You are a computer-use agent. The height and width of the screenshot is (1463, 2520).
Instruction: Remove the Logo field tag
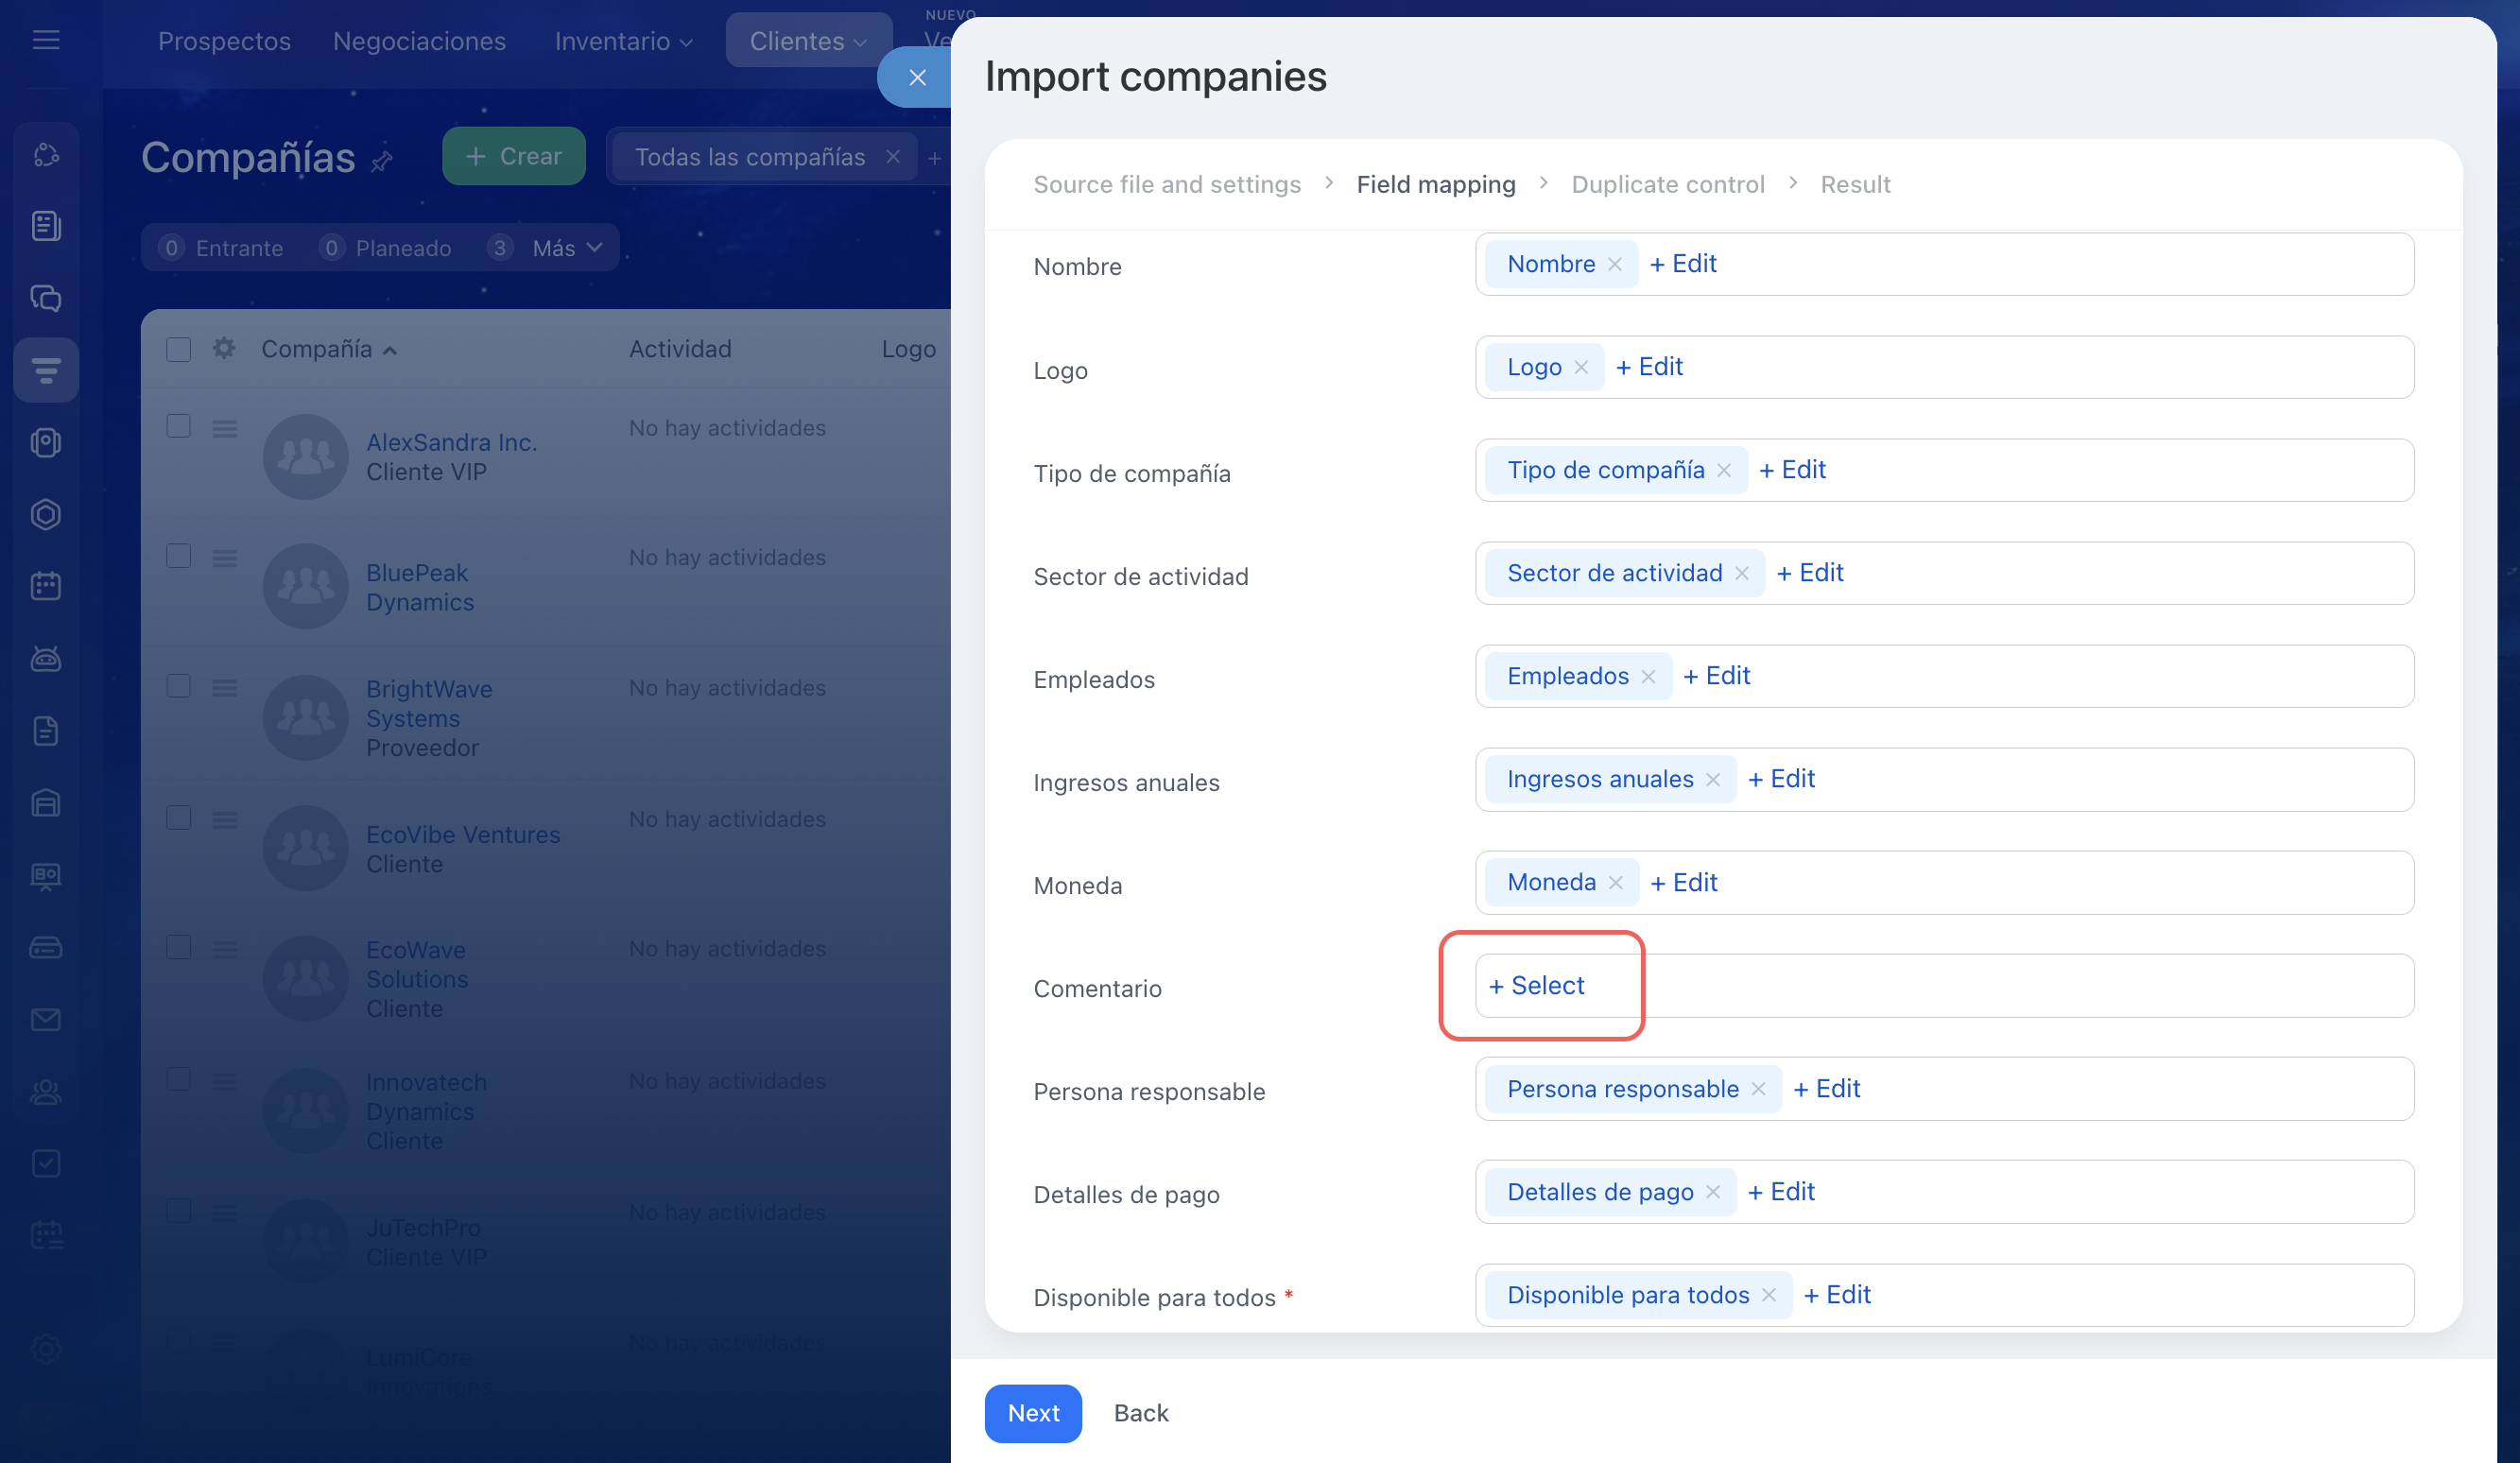click(x=1581, y=367)
